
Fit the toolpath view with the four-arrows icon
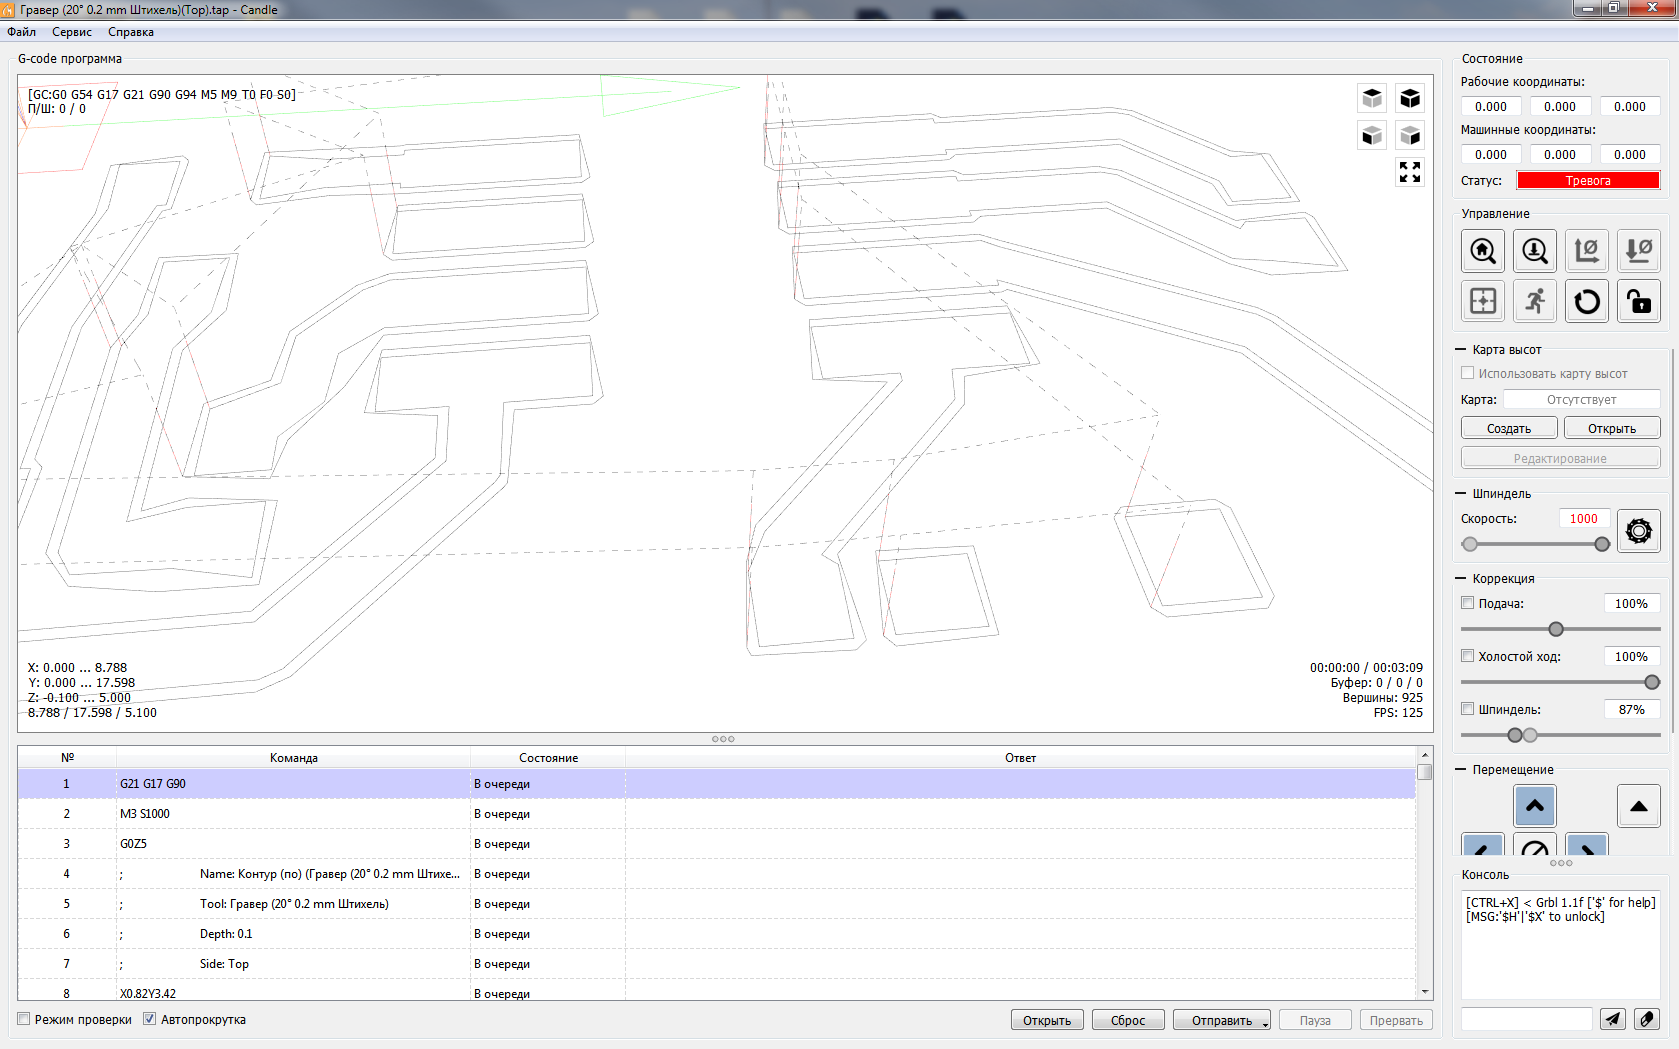pos(1410,172)
